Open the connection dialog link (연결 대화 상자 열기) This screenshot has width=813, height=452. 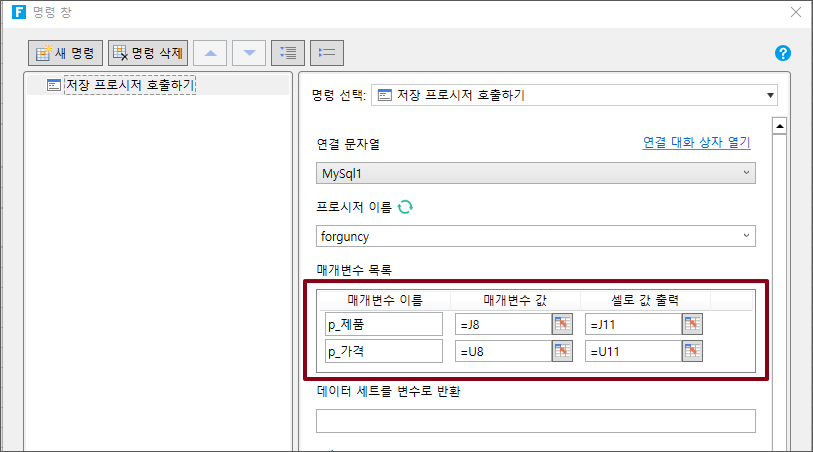tap(696, 143)
